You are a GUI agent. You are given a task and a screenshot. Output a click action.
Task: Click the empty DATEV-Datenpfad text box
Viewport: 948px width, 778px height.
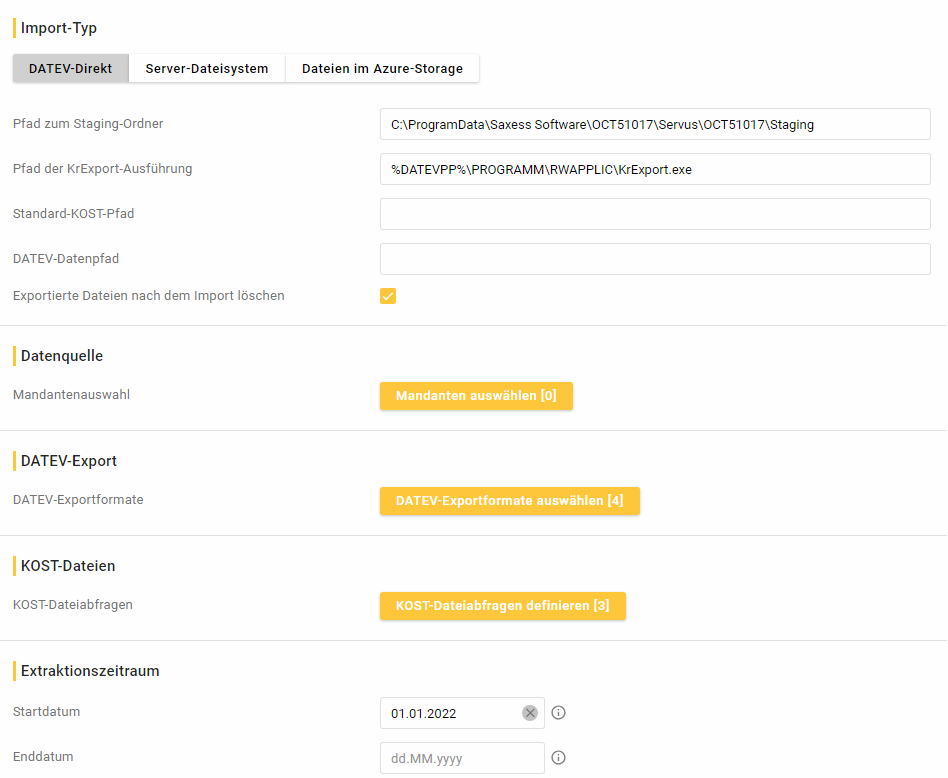(x=655, y=259)
